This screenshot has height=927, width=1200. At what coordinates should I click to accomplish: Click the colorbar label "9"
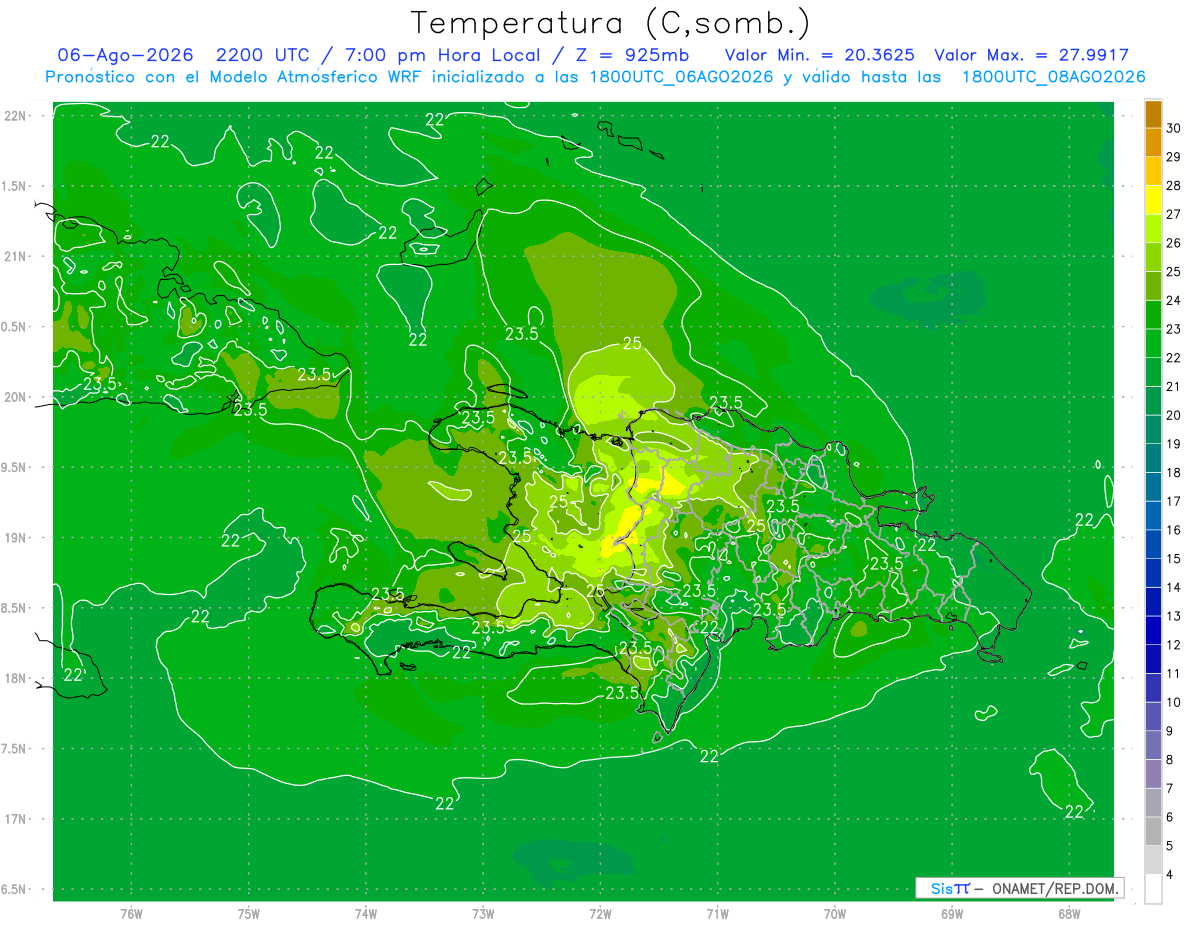pos(1170,732)
